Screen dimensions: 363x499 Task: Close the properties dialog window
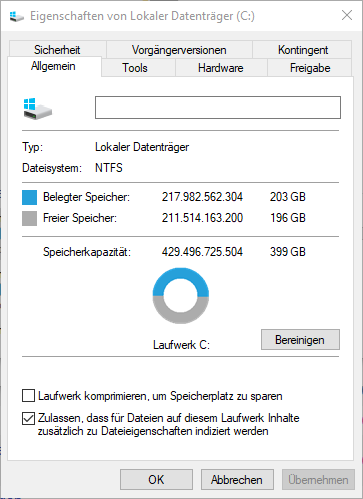coord(347,15)
